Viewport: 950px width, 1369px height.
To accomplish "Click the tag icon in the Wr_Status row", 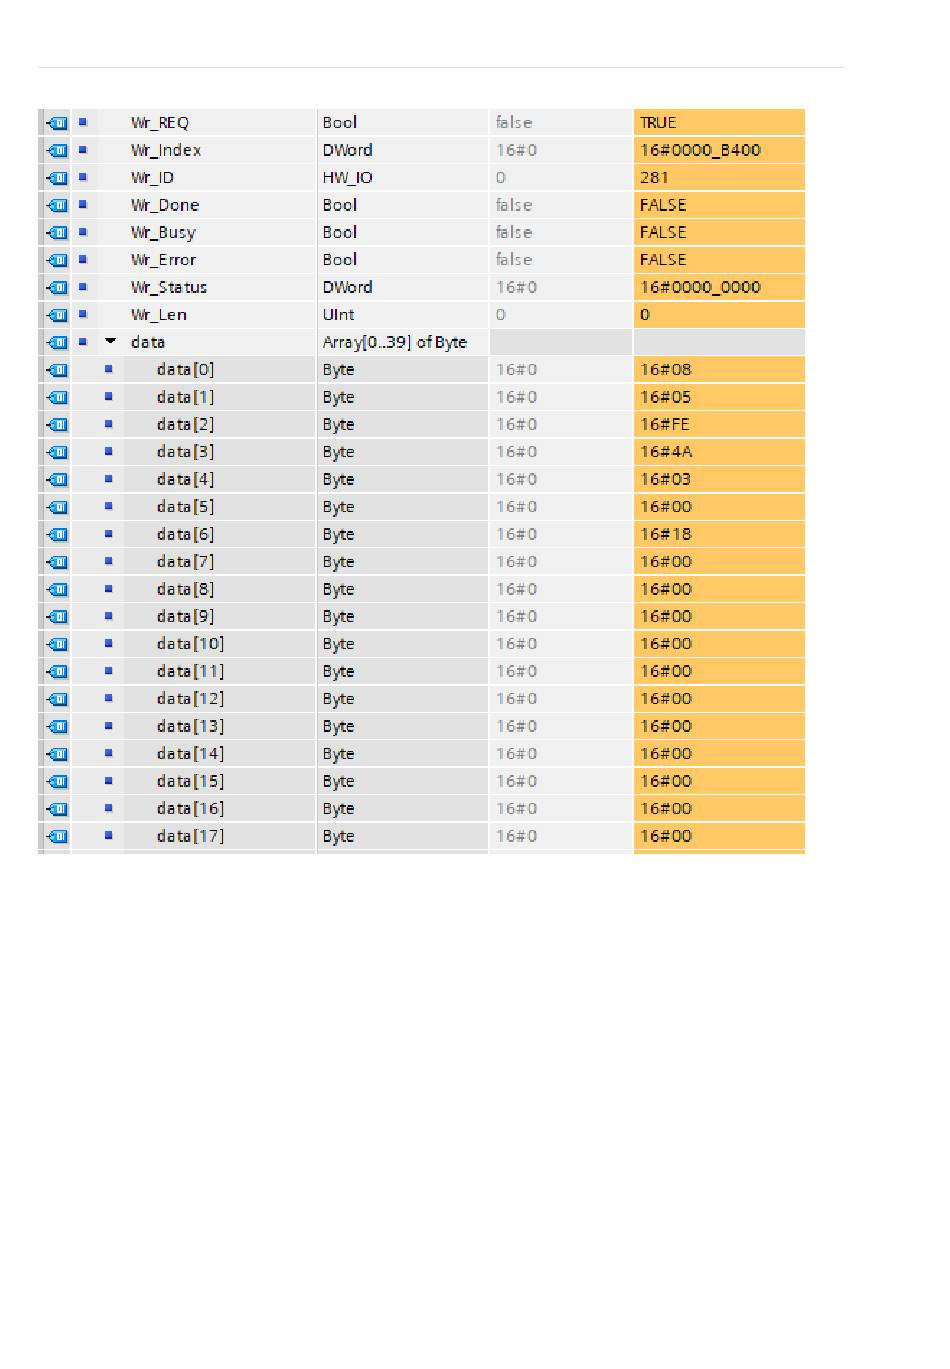I will pyautogui.click(x=57, y=287).
